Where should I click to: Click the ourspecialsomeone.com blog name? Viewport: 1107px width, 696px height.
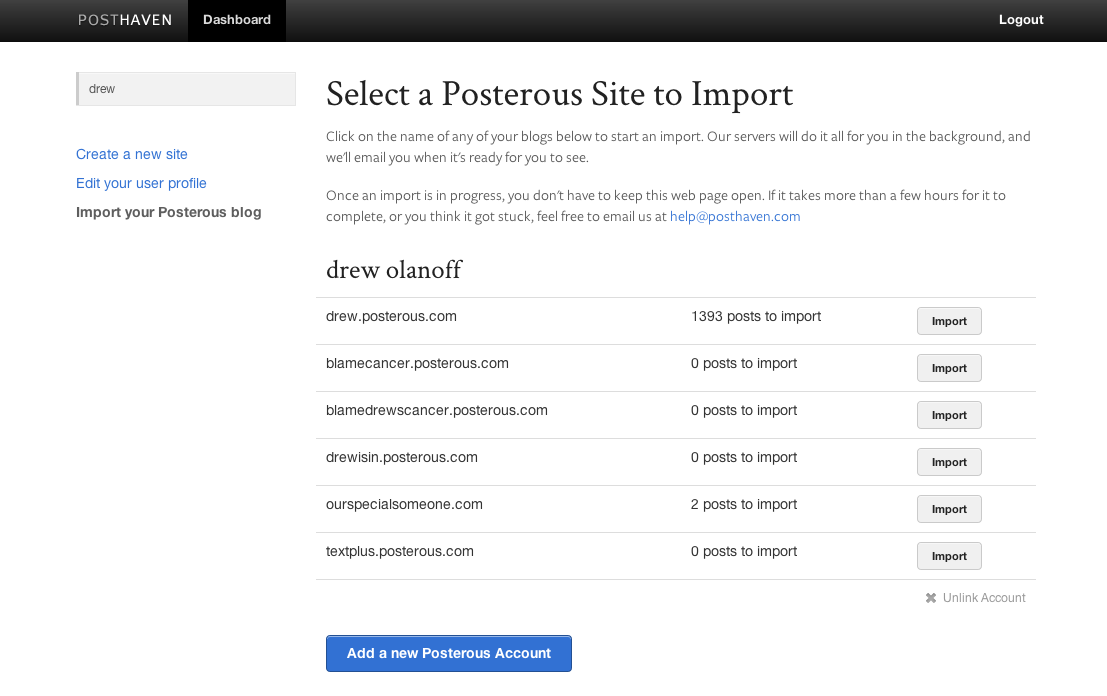[404, 504]
